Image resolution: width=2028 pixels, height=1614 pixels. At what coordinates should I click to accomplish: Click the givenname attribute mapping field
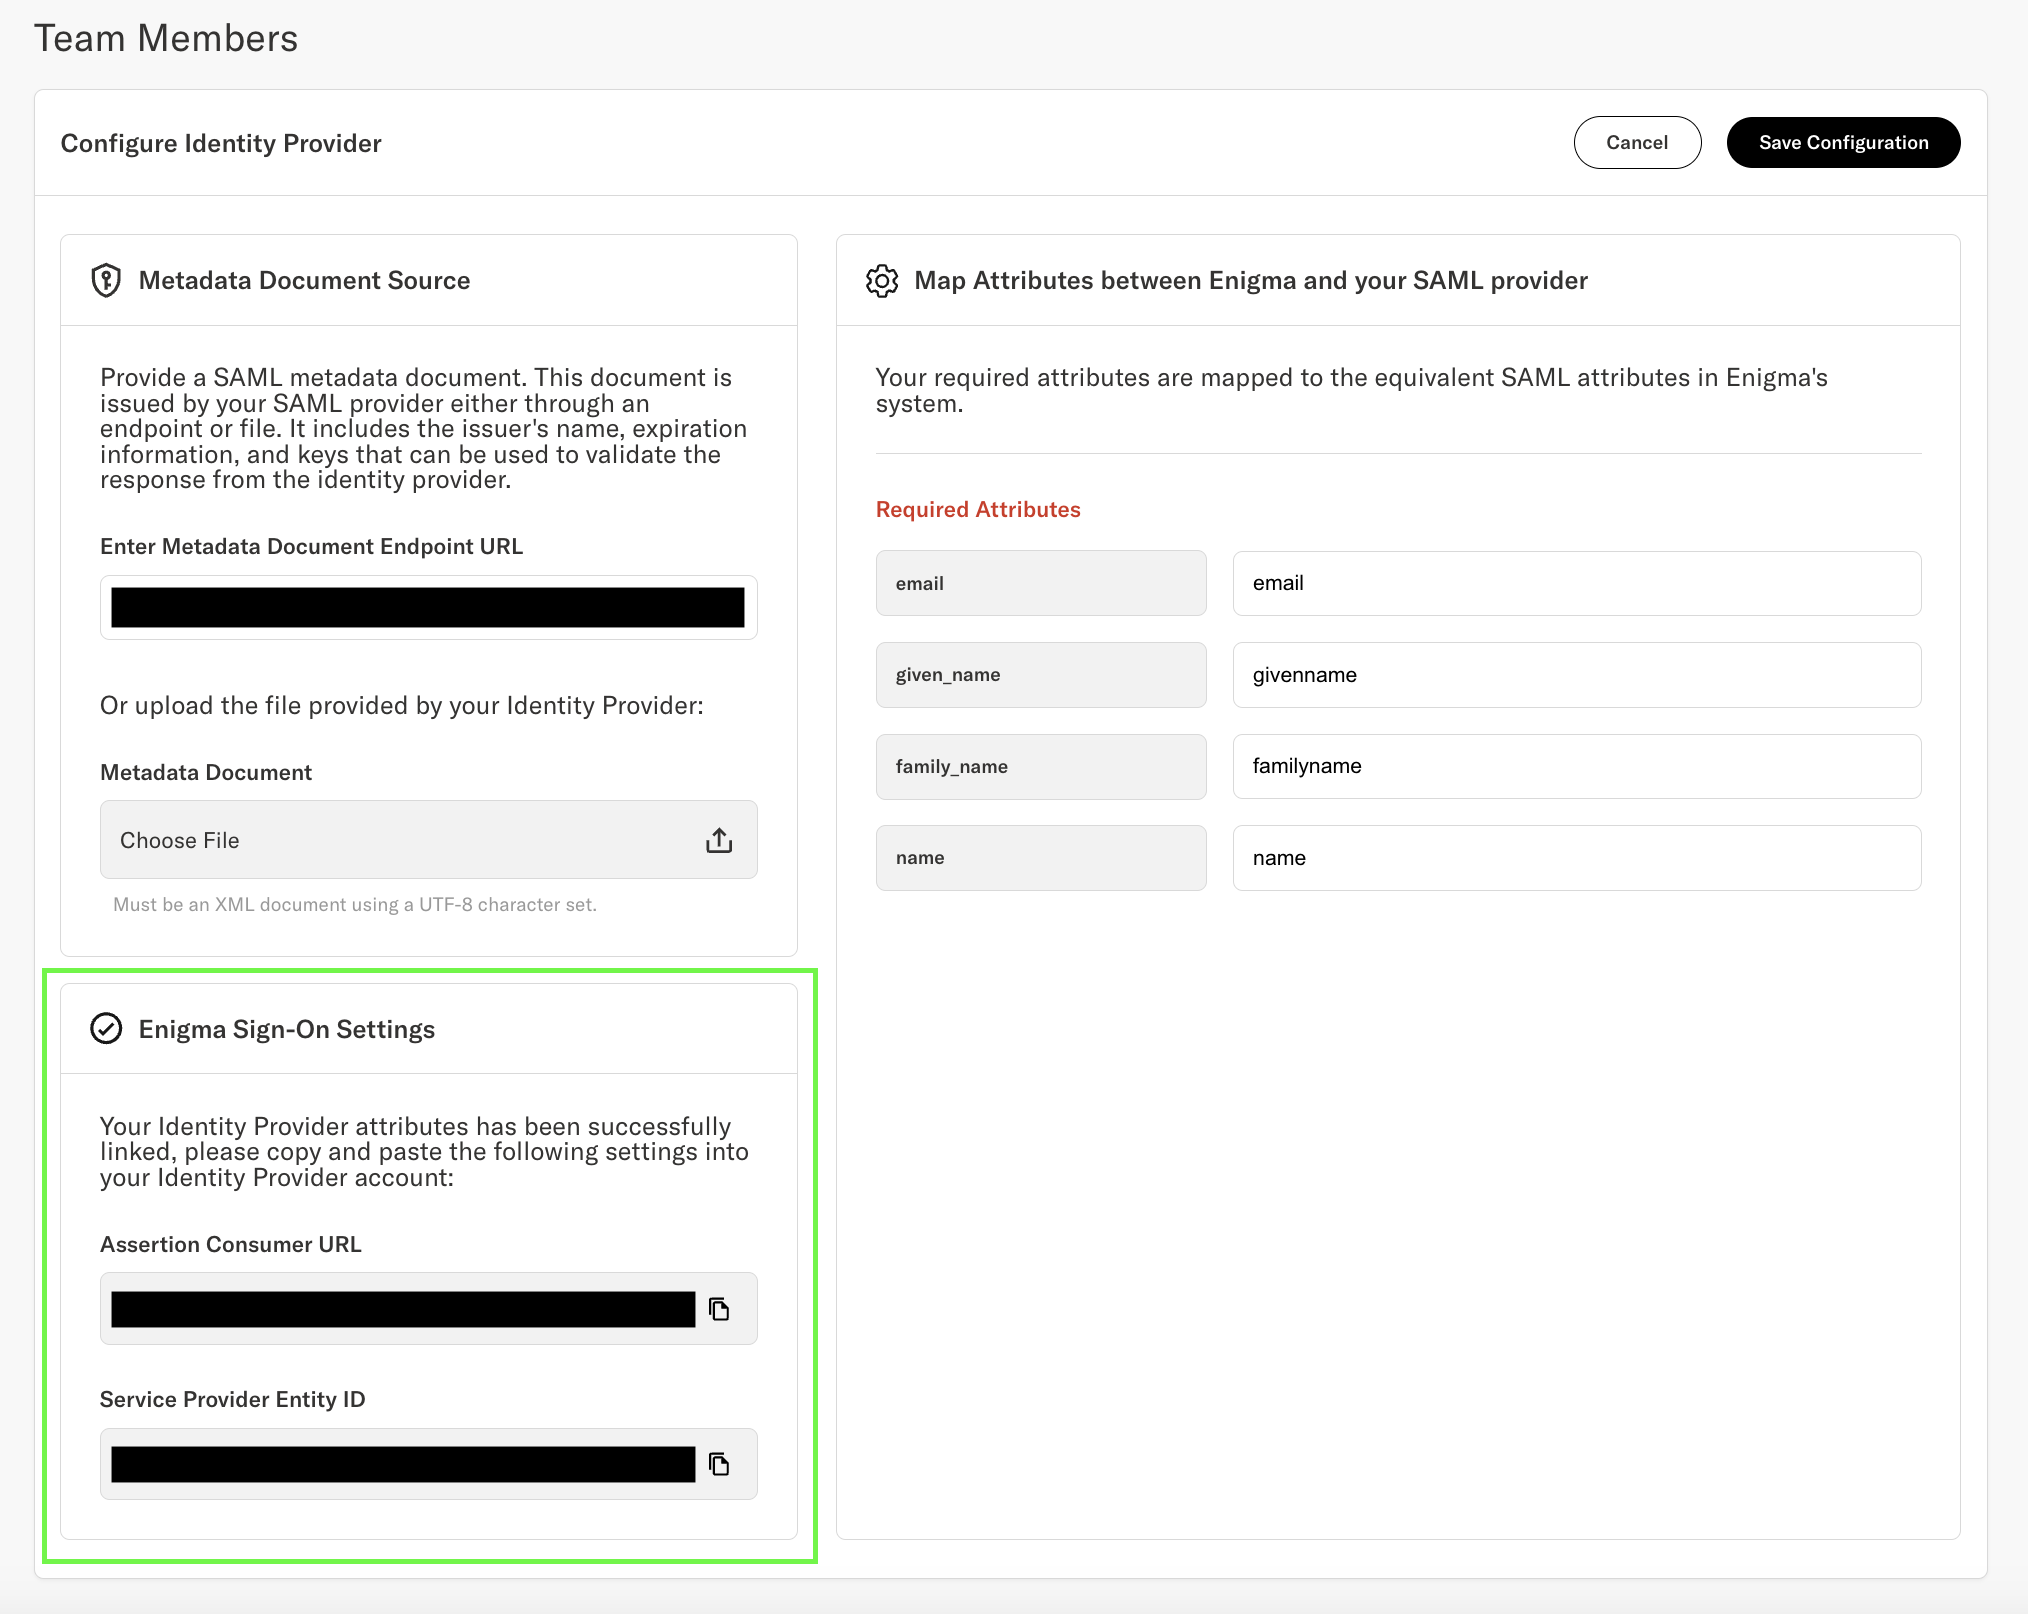pos(1577,675)
